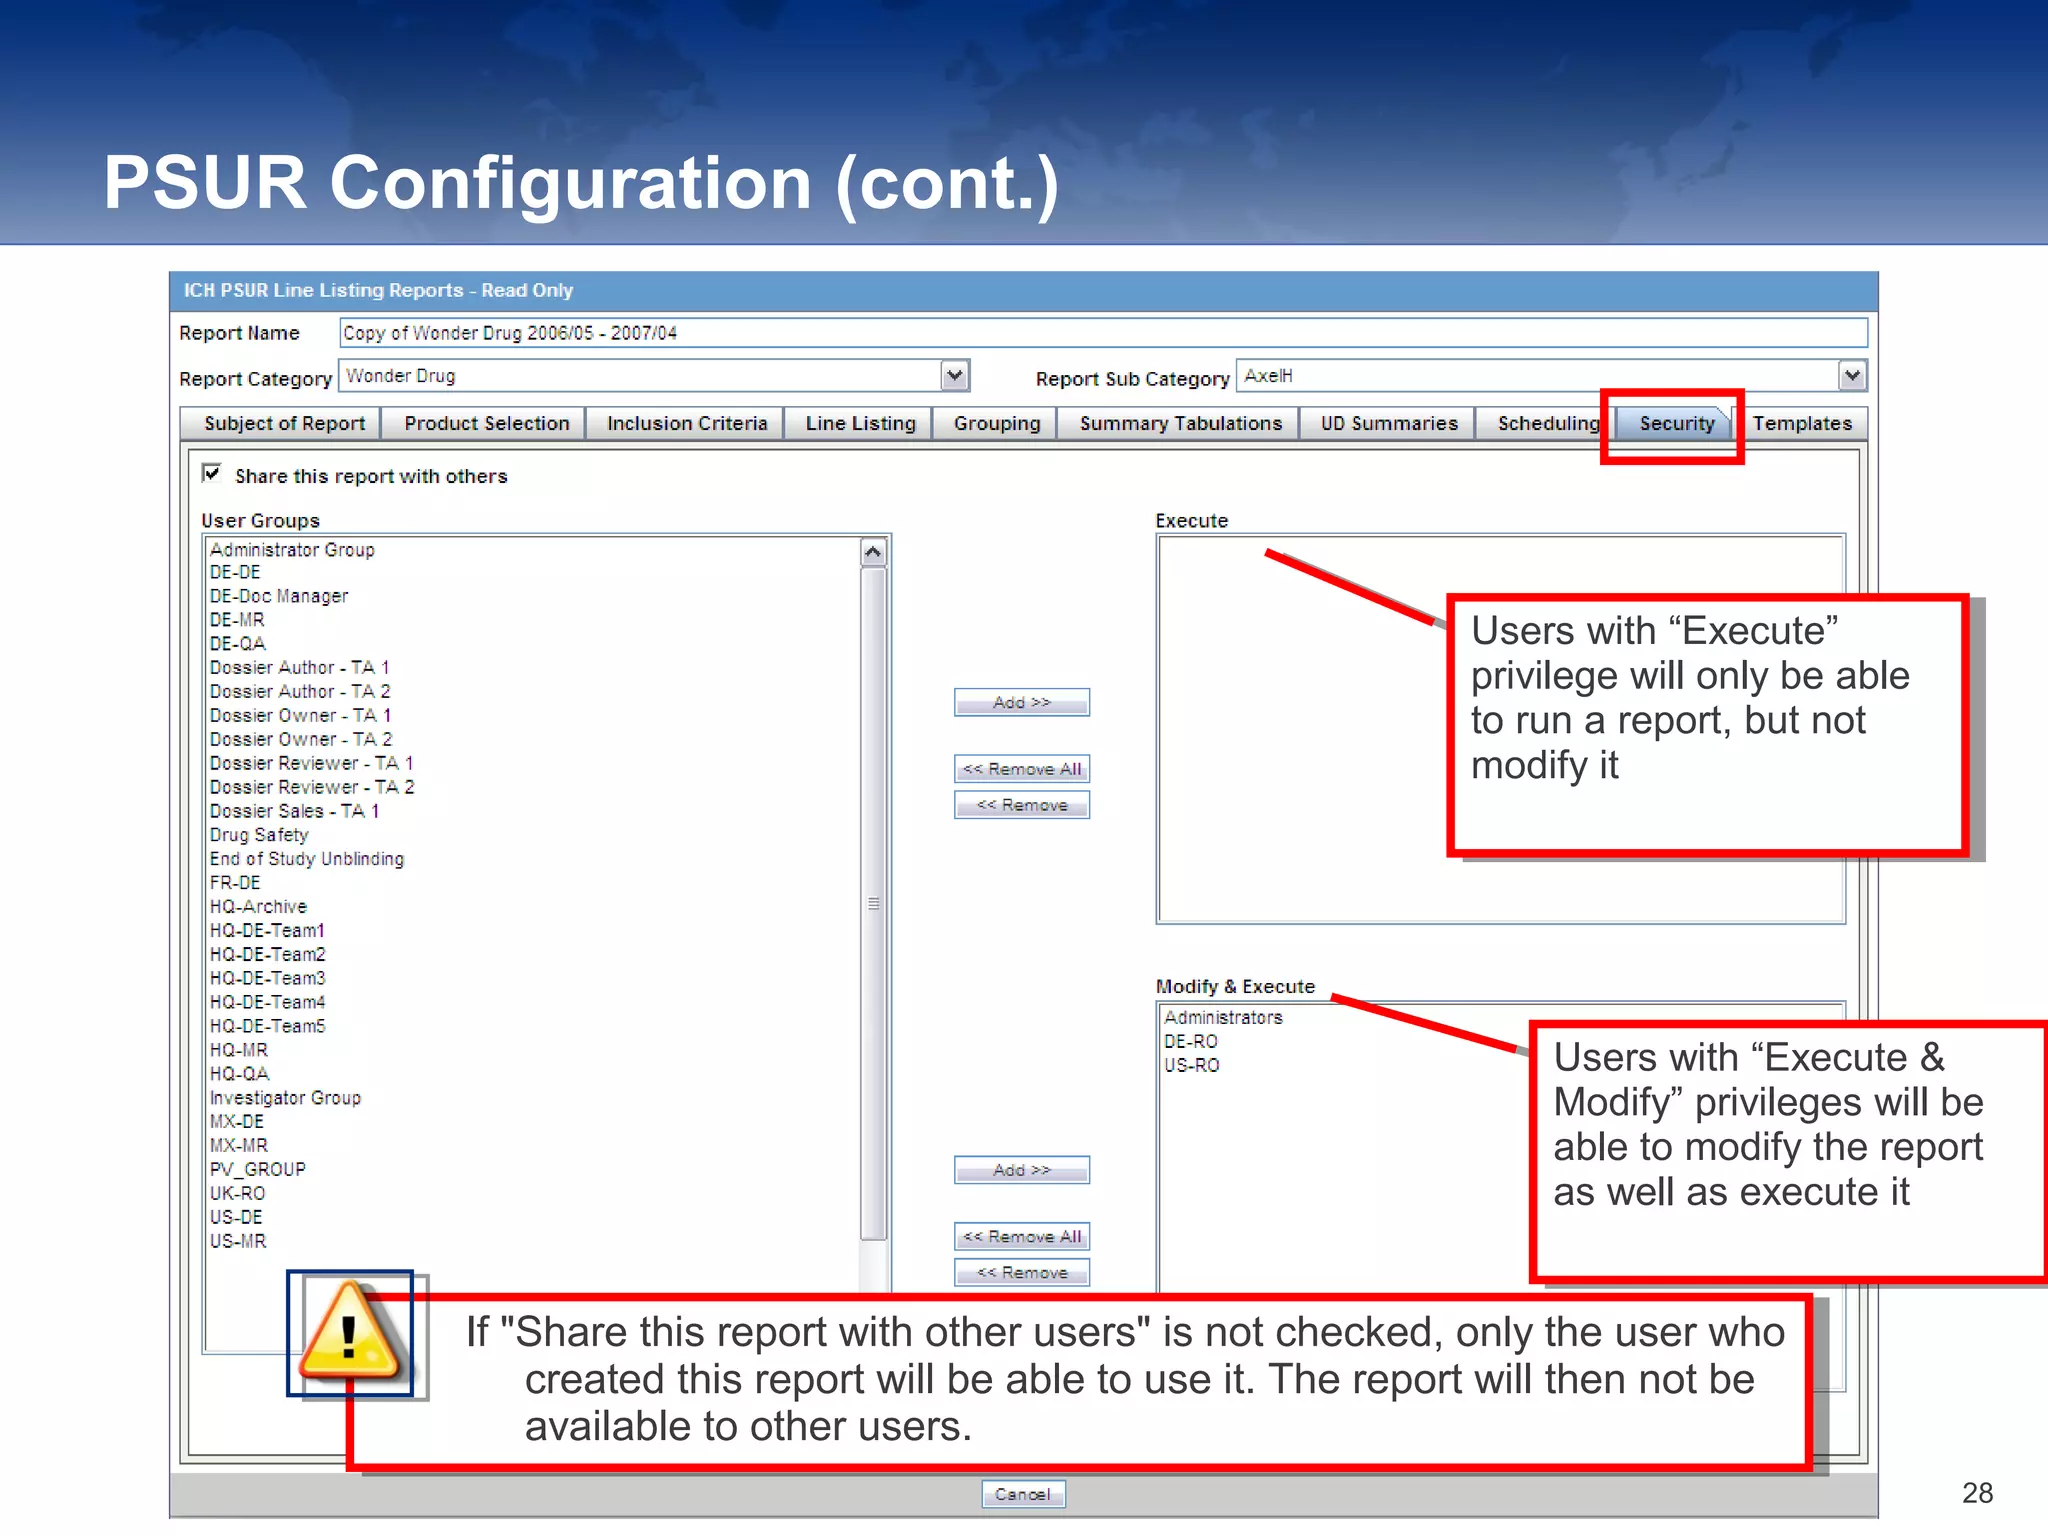Click User Groups scrollbar up arrow
2048x1536 pixels.
point(873,552)
